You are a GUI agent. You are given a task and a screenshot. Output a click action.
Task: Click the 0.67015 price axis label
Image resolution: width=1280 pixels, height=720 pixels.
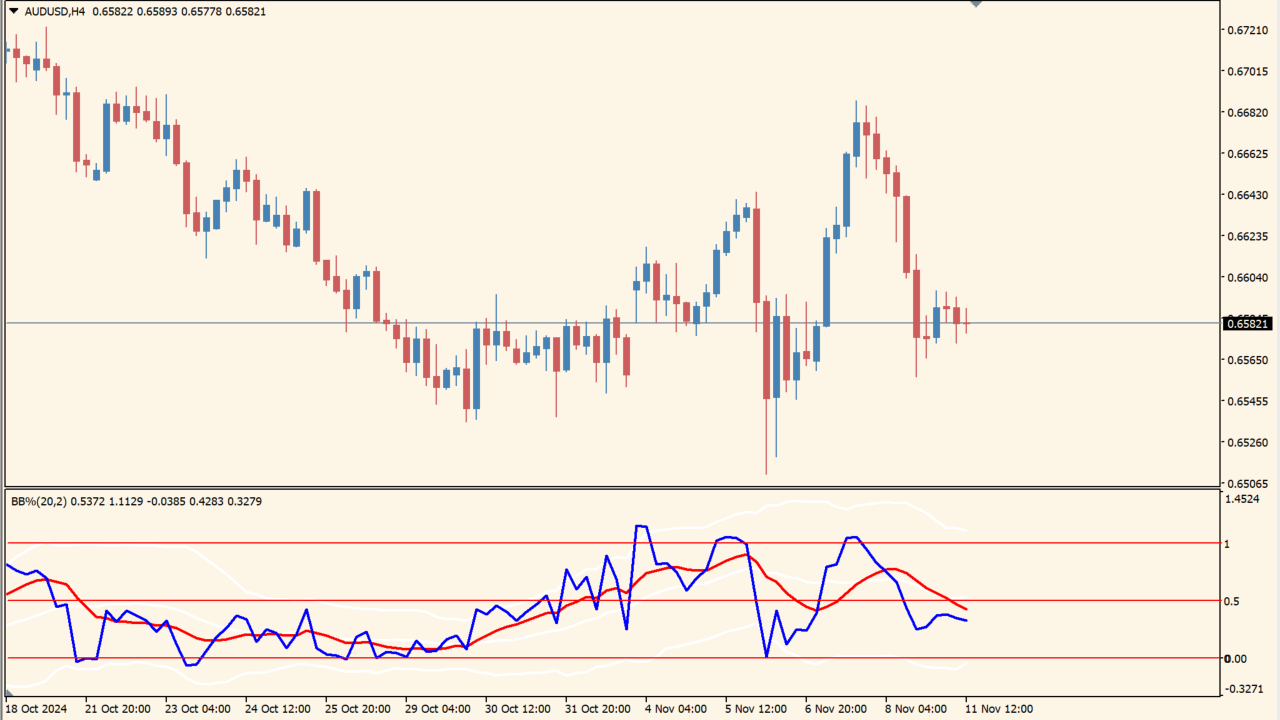point(1246,71)
